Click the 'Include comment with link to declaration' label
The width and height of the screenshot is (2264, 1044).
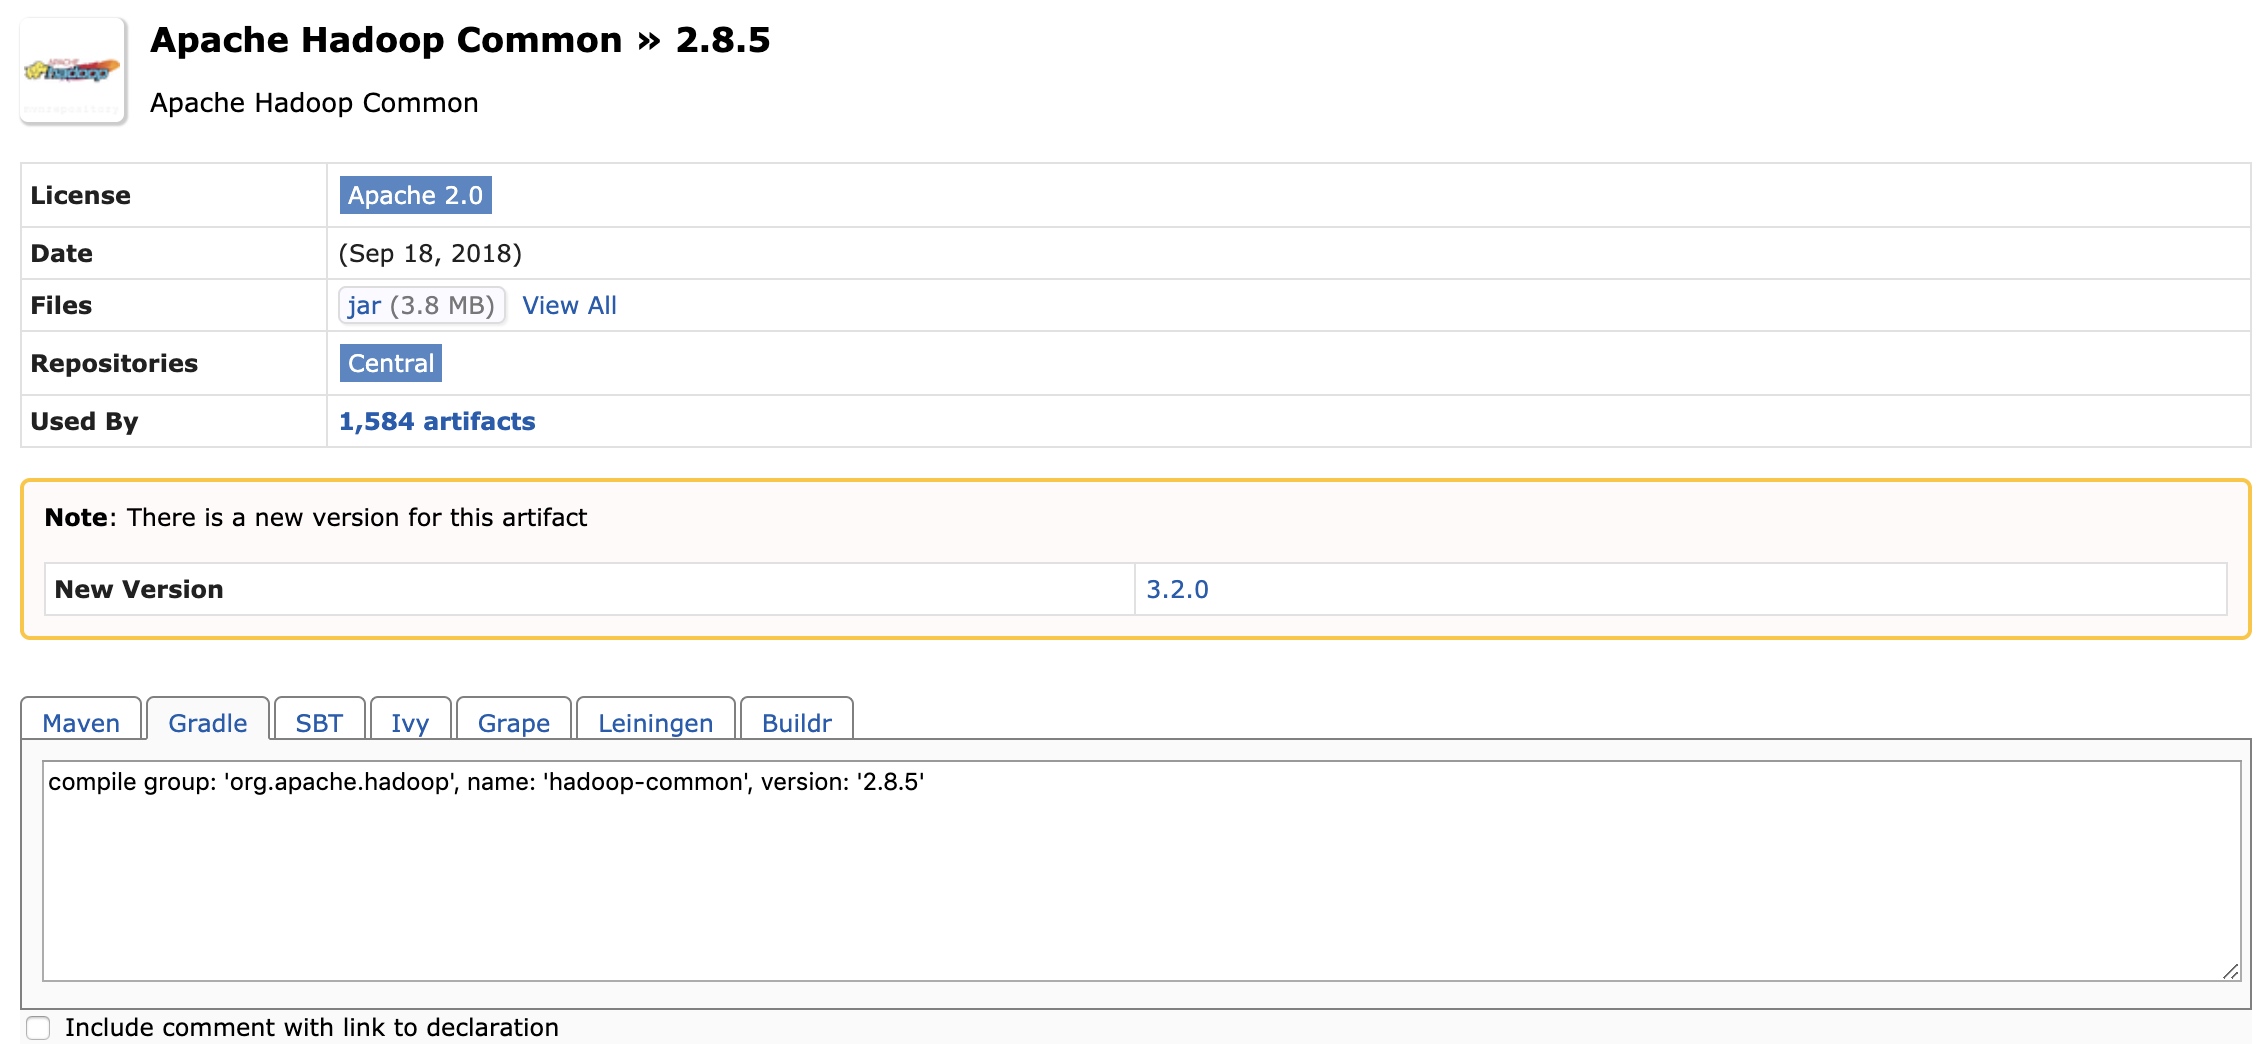tap(311, 1027)
